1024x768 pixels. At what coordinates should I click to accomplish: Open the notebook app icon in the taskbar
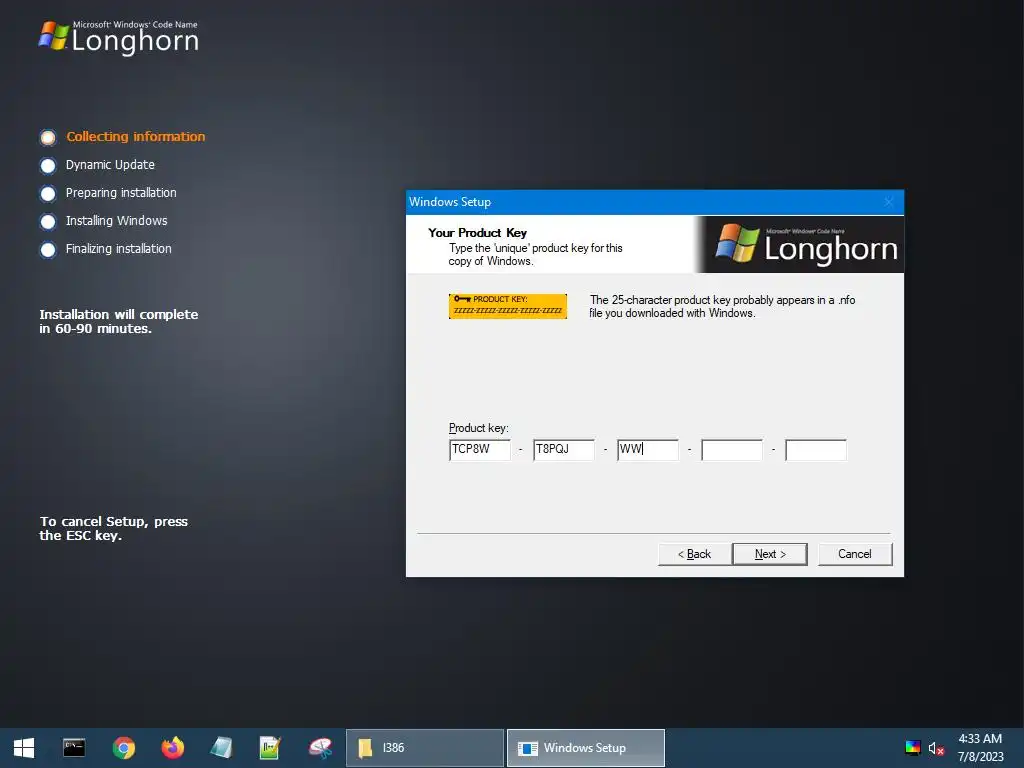click(x=222, y=748)
